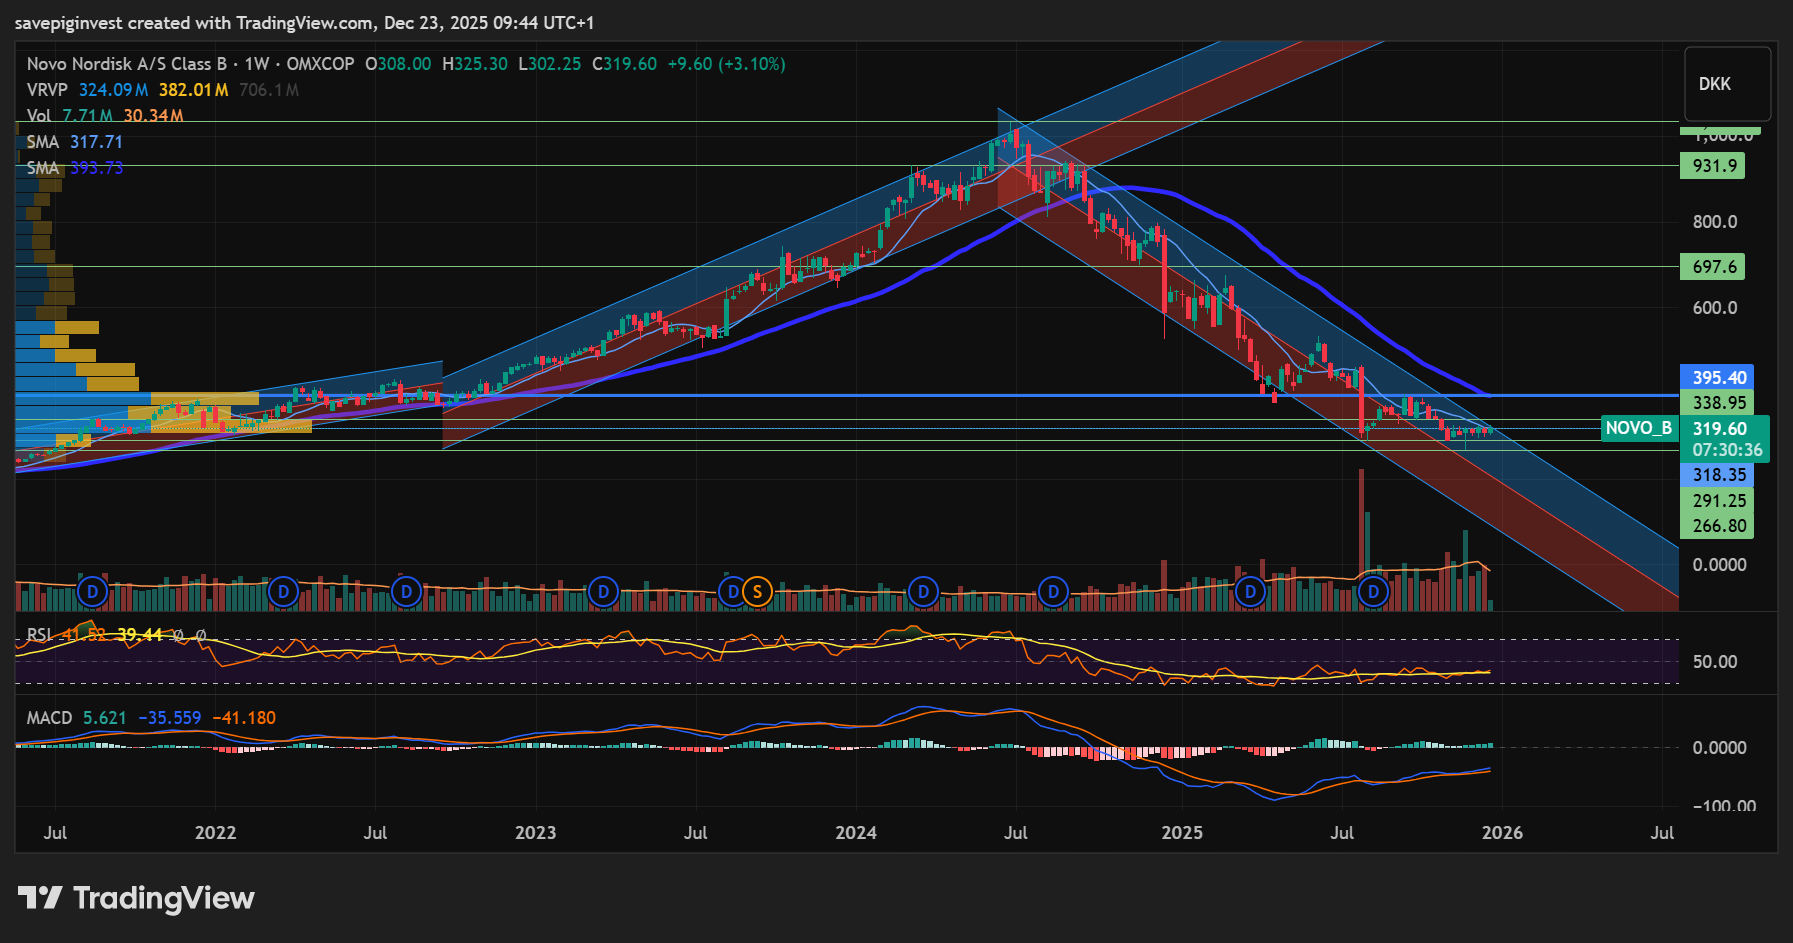Click the MACD indicator label

[49, 718]
